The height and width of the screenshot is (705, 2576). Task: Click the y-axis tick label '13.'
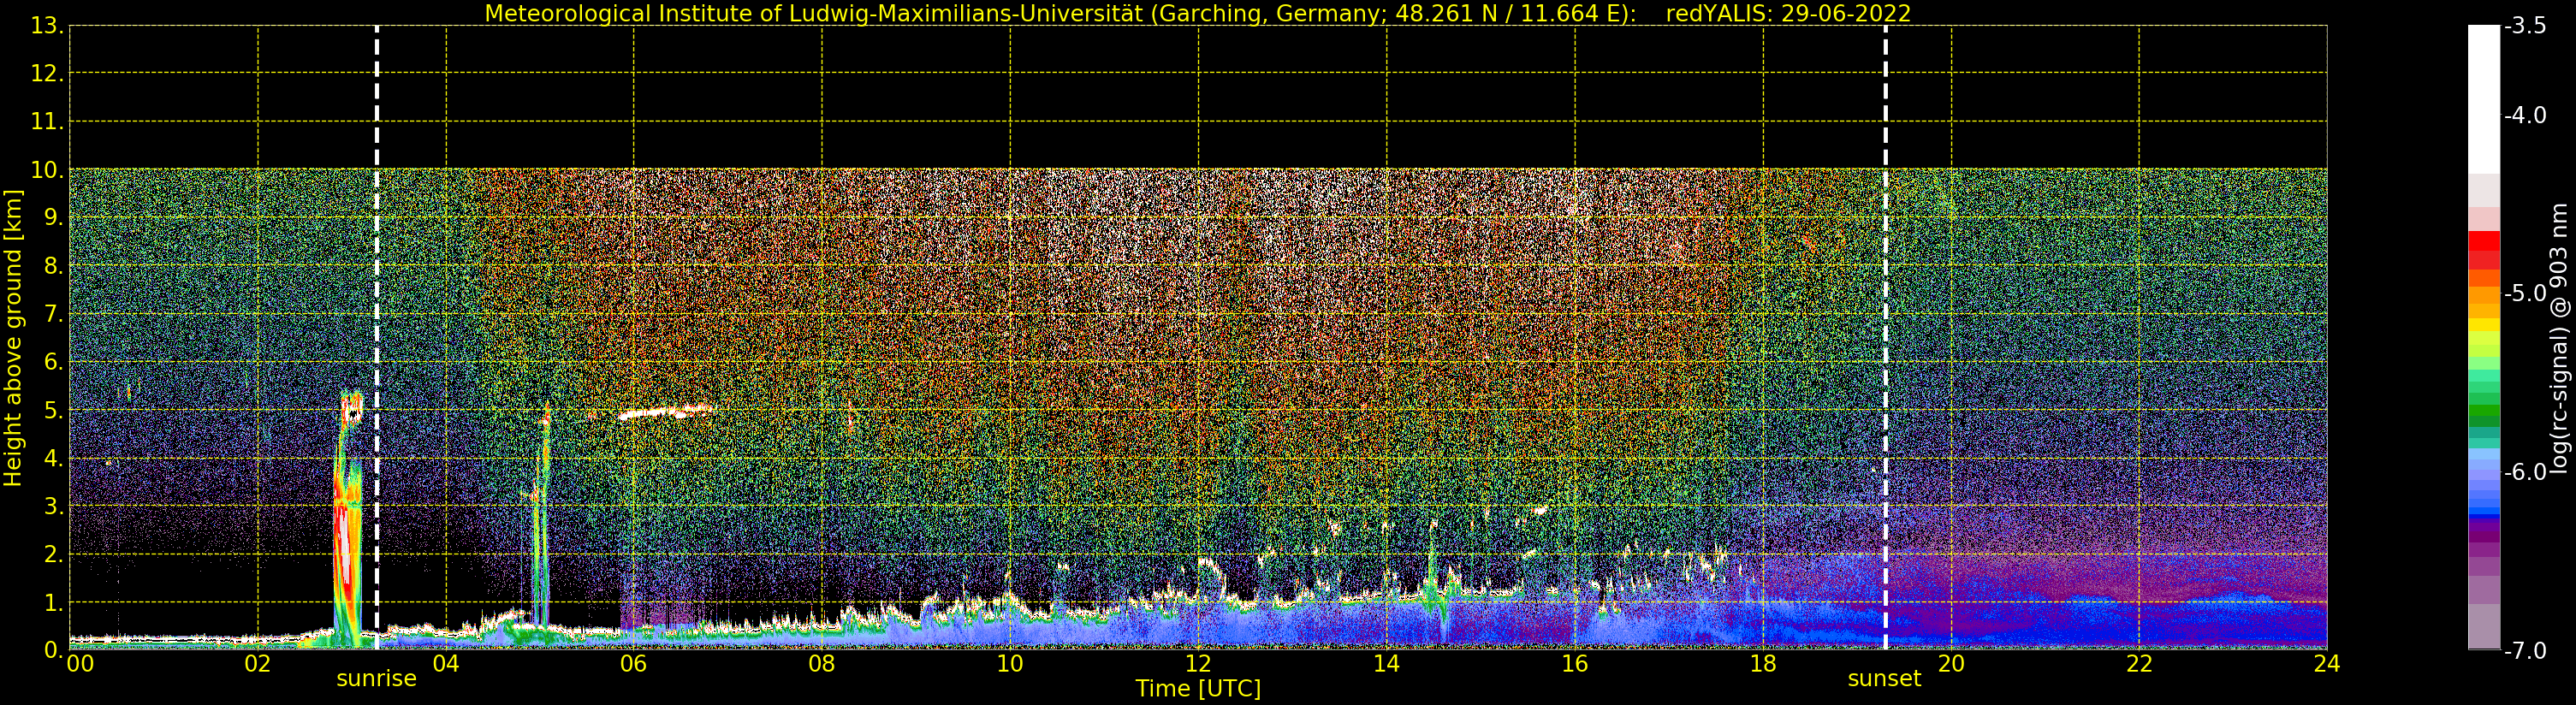point(47,26)
